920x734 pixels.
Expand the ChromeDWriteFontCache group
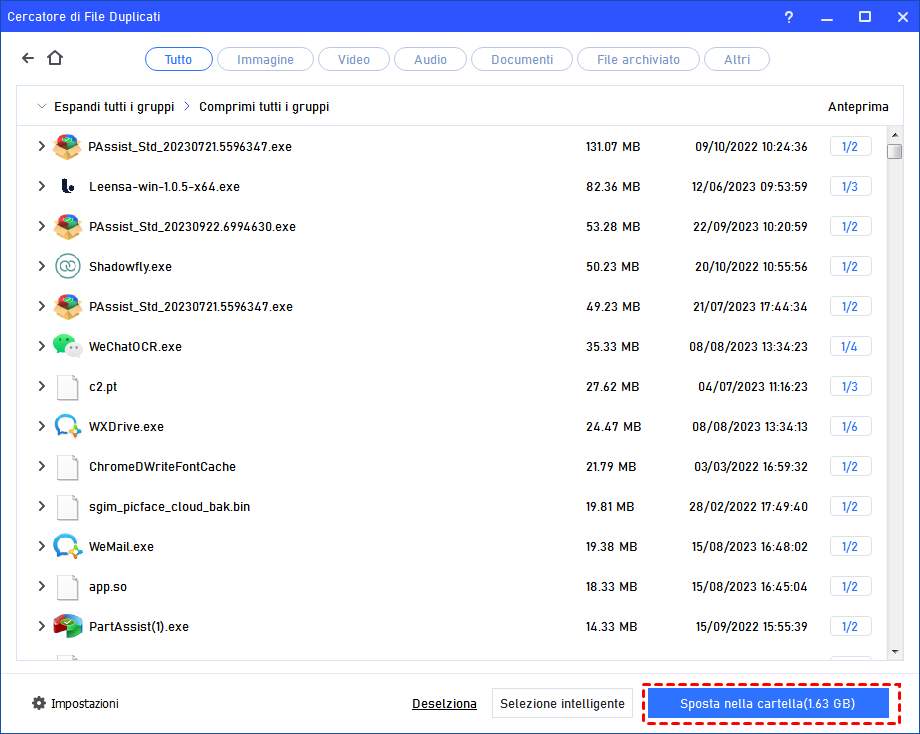41,466
